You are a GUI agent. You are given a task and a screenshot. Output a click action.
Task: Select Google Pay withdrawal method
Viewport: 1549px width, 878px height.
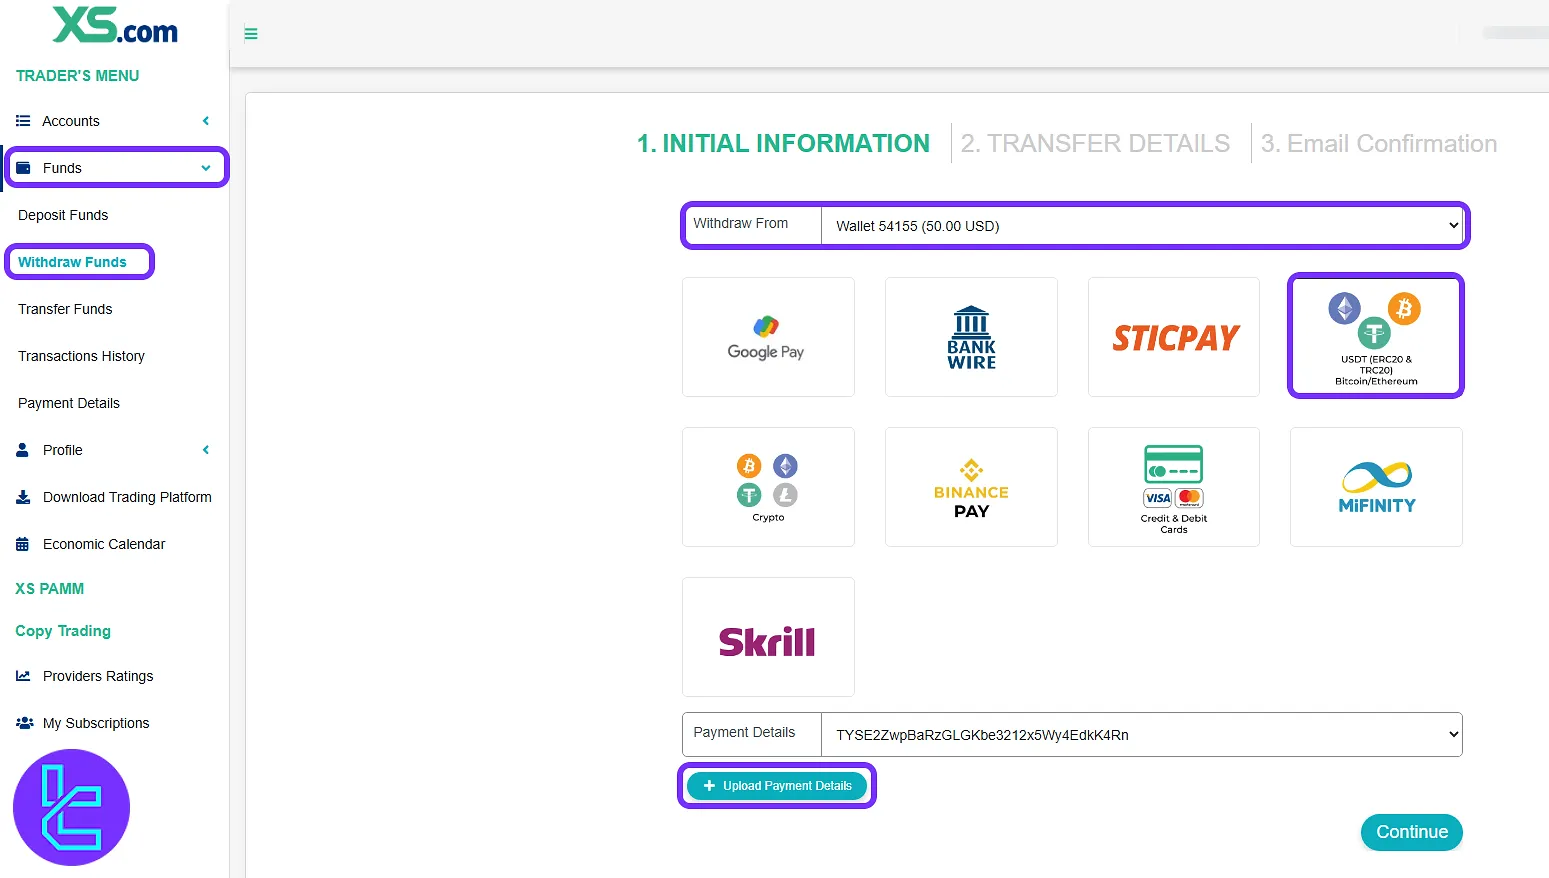tap(768, 337)
